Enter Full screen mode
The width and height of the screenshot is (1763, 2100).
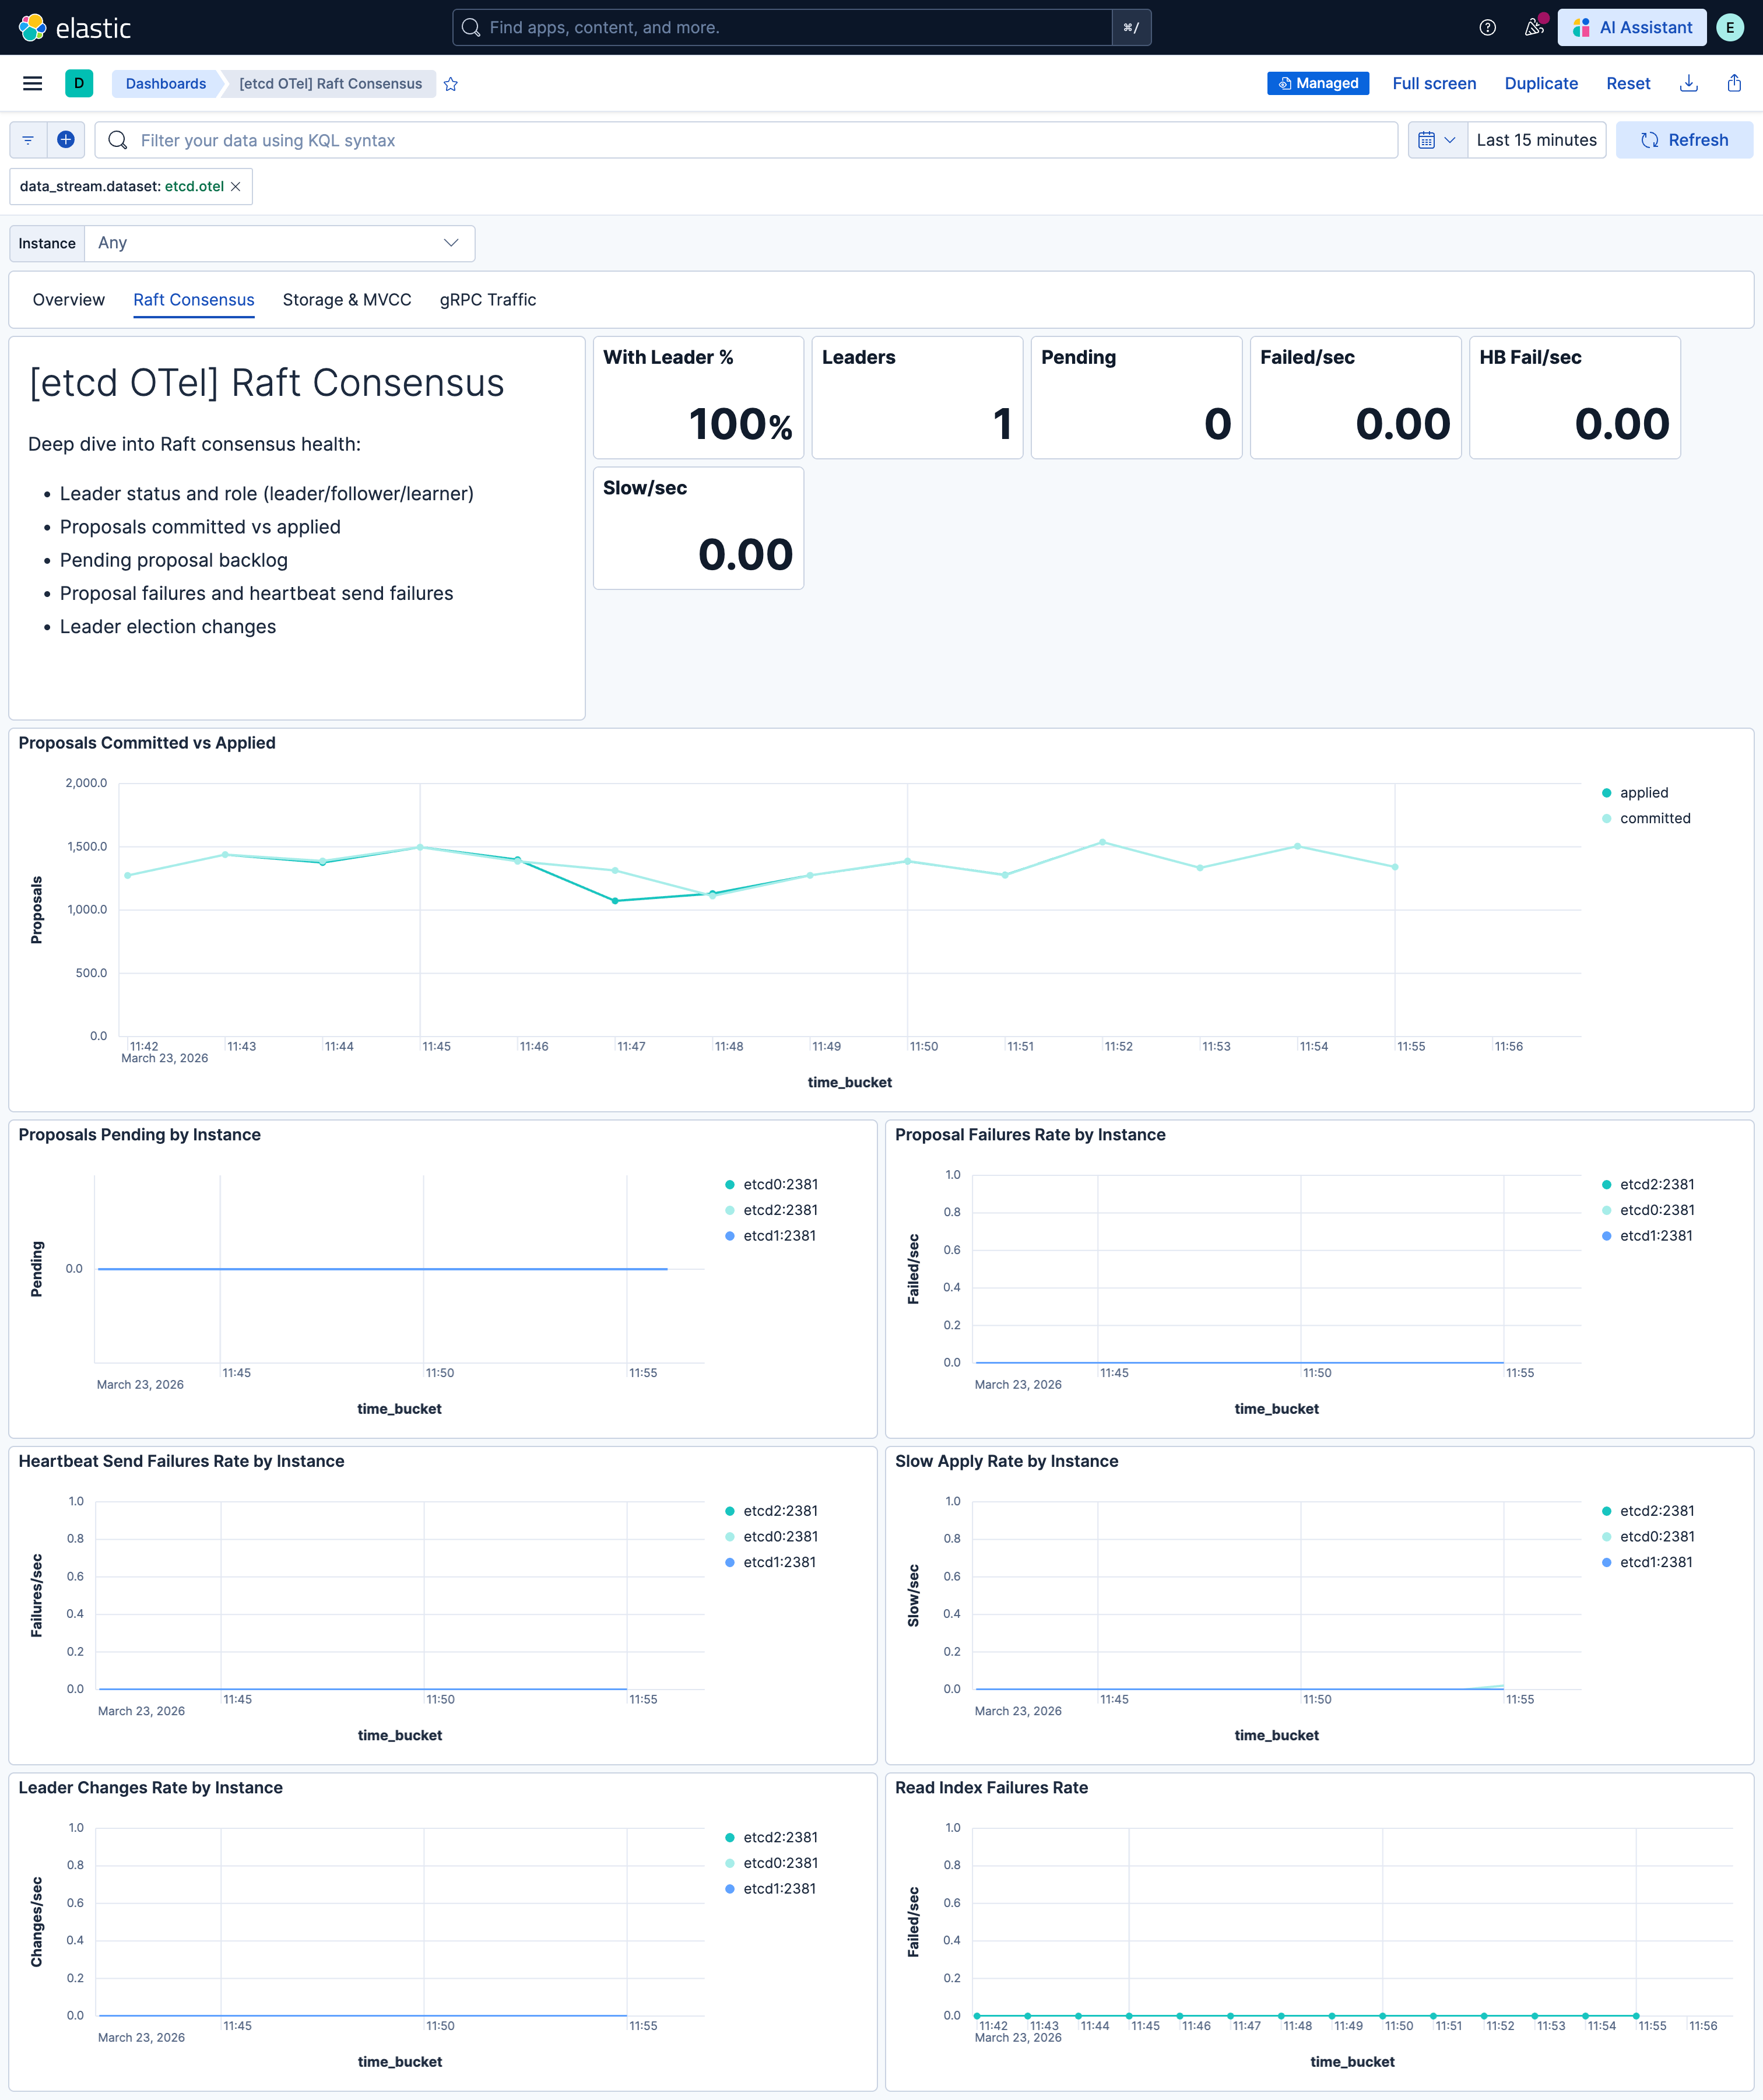(1434, 84)
